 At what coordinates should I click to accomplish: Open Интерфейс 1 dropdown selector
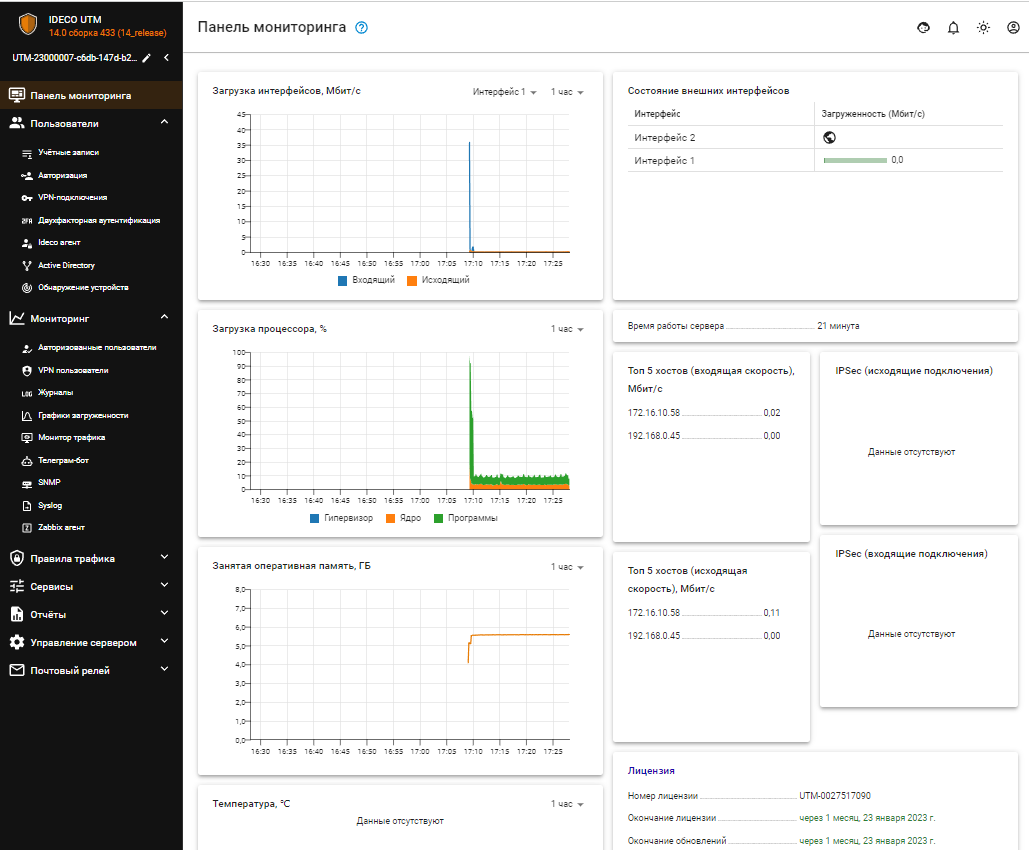[x=505, y=92]
